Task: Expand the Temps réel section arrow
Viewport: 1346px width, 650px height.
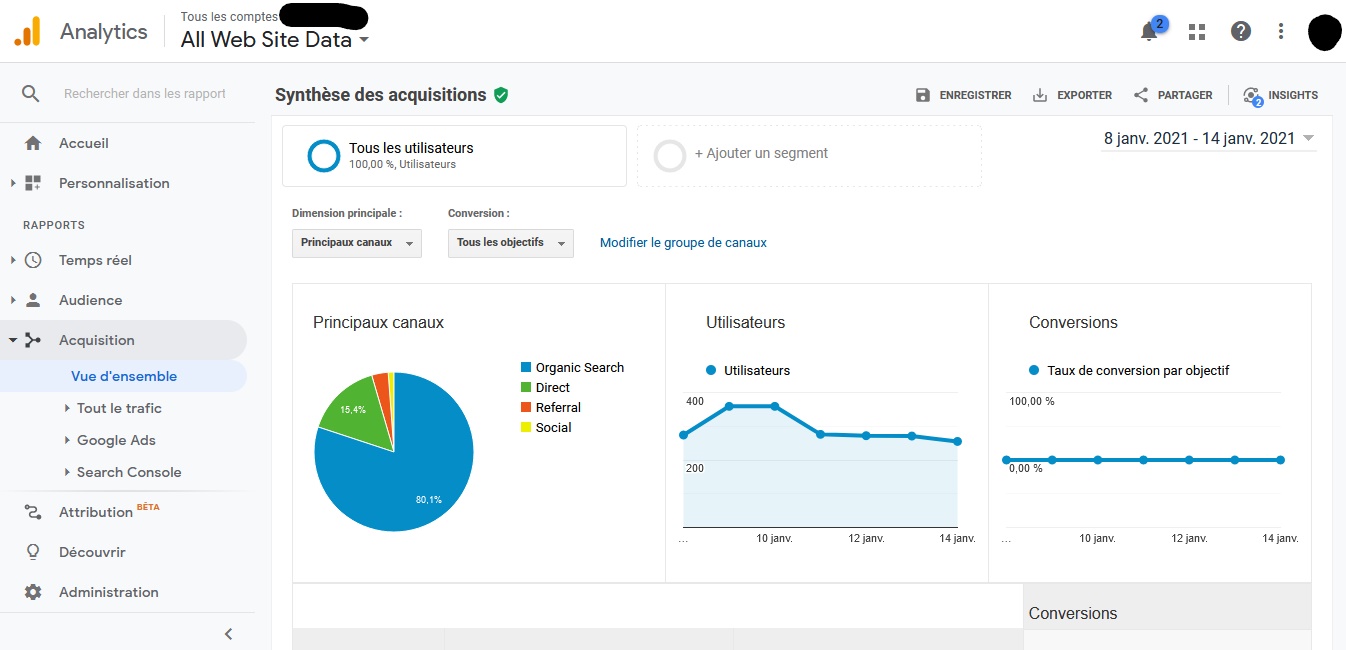Action: click(x=13, y=260)
